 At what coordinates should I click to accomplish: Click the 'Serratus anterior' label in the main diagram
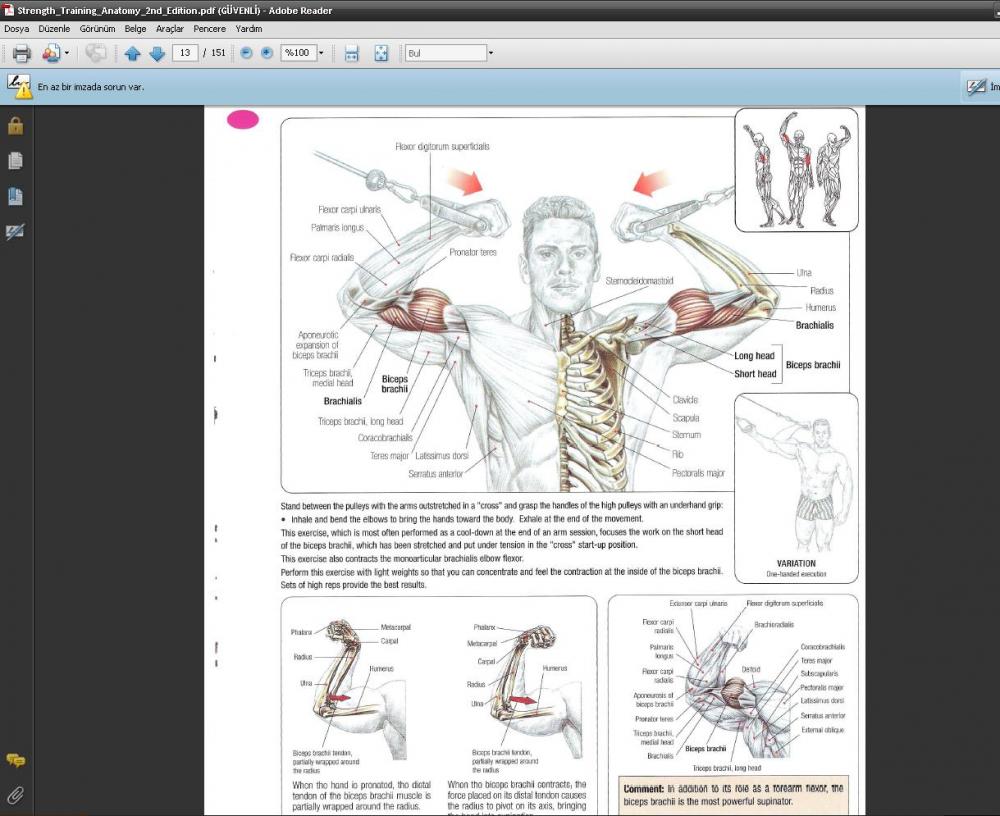click(x=436, y=474)
